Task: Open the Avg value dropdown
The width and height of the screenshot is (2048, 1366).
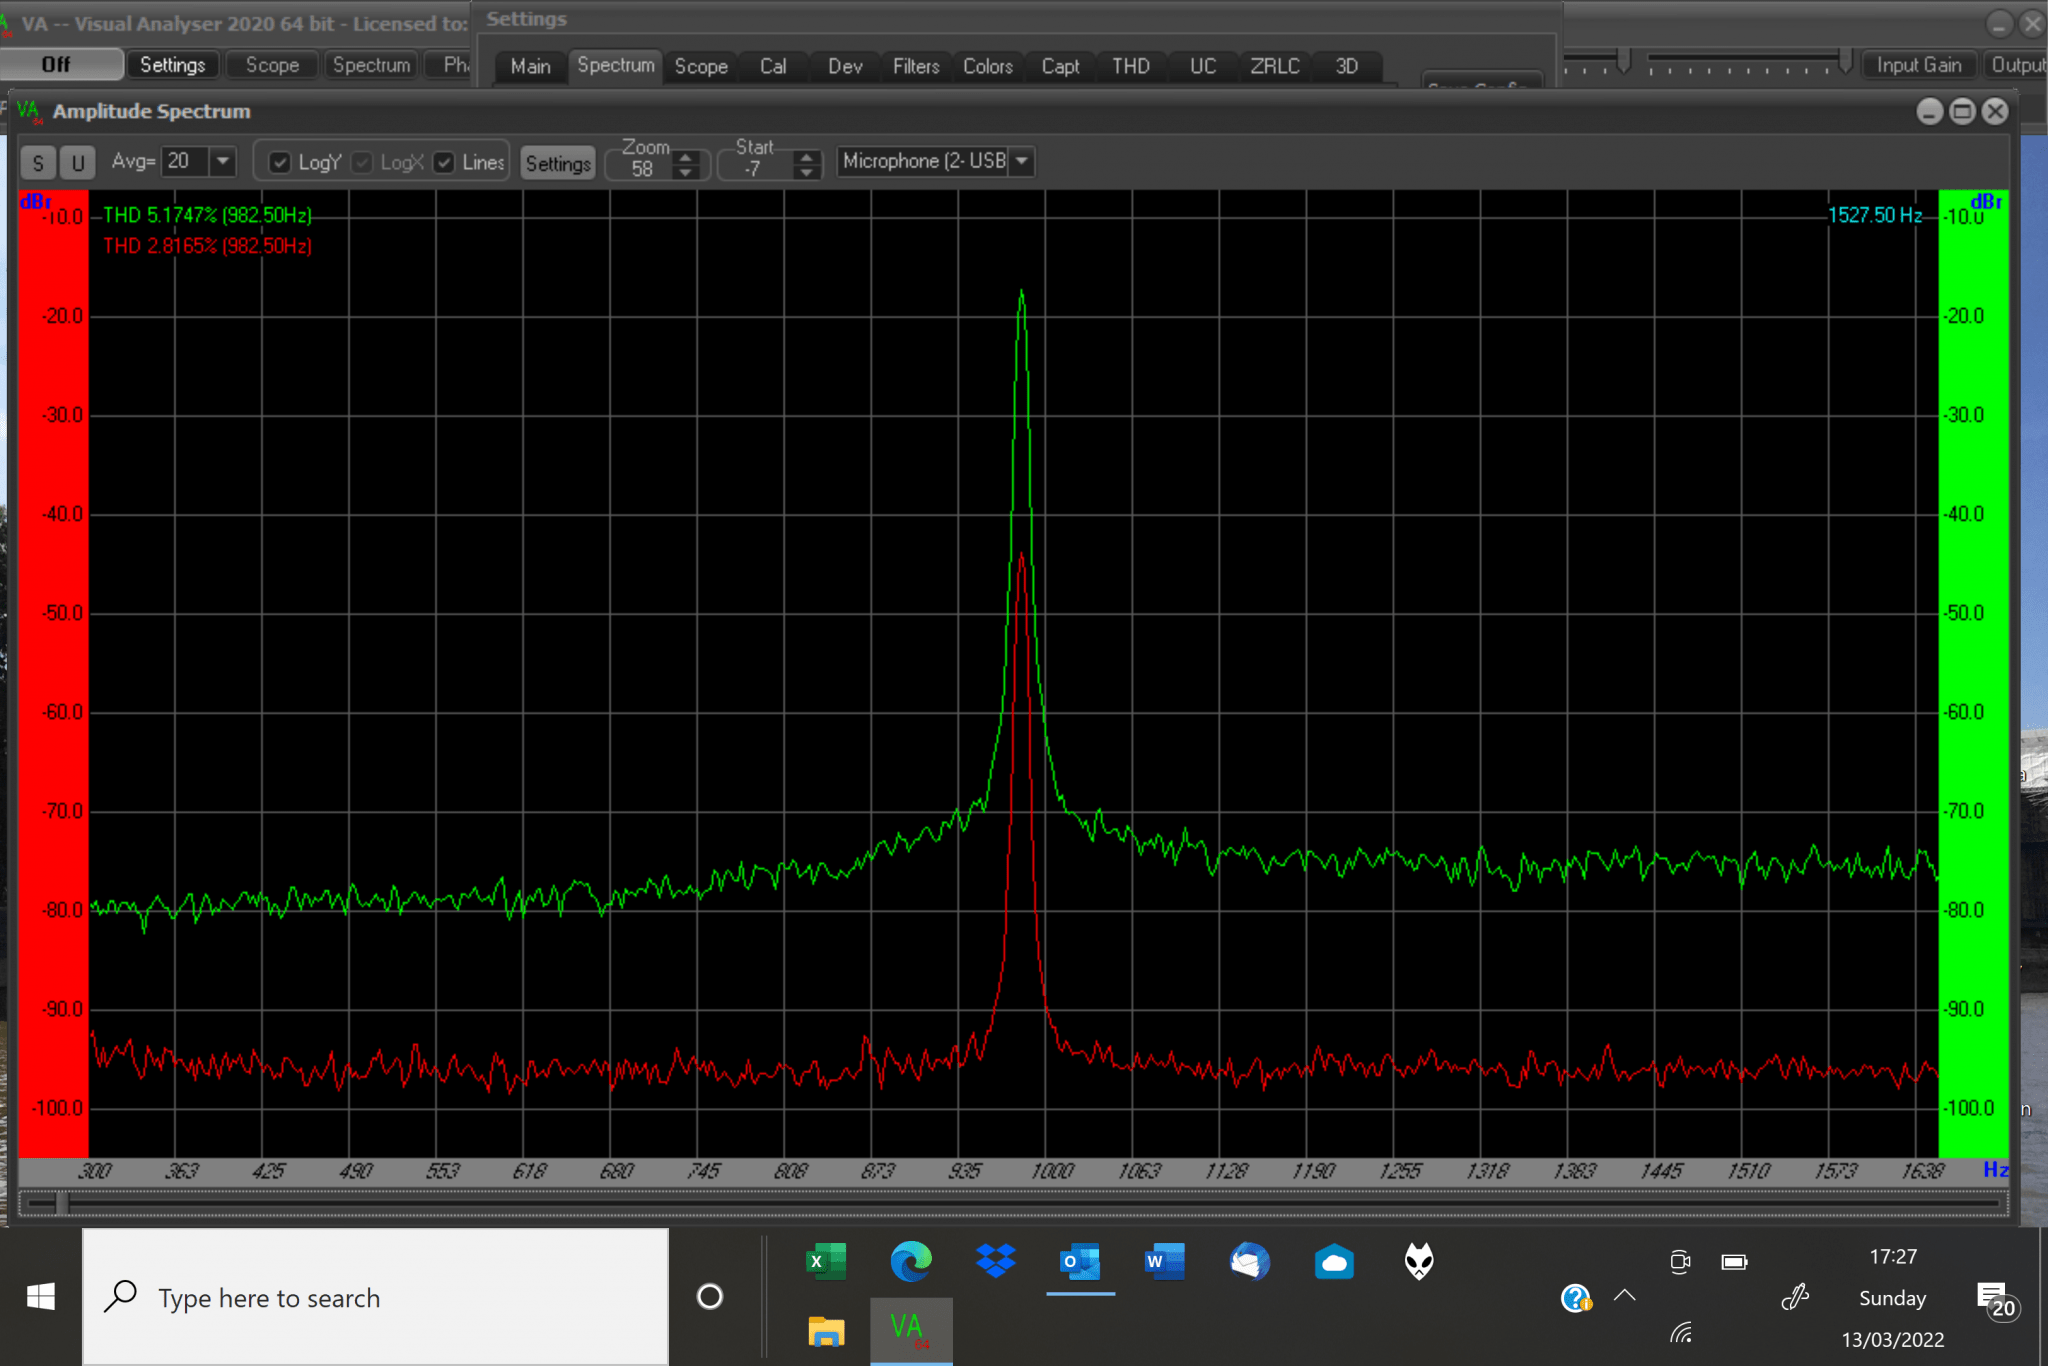Action: (x=223, y=161)
